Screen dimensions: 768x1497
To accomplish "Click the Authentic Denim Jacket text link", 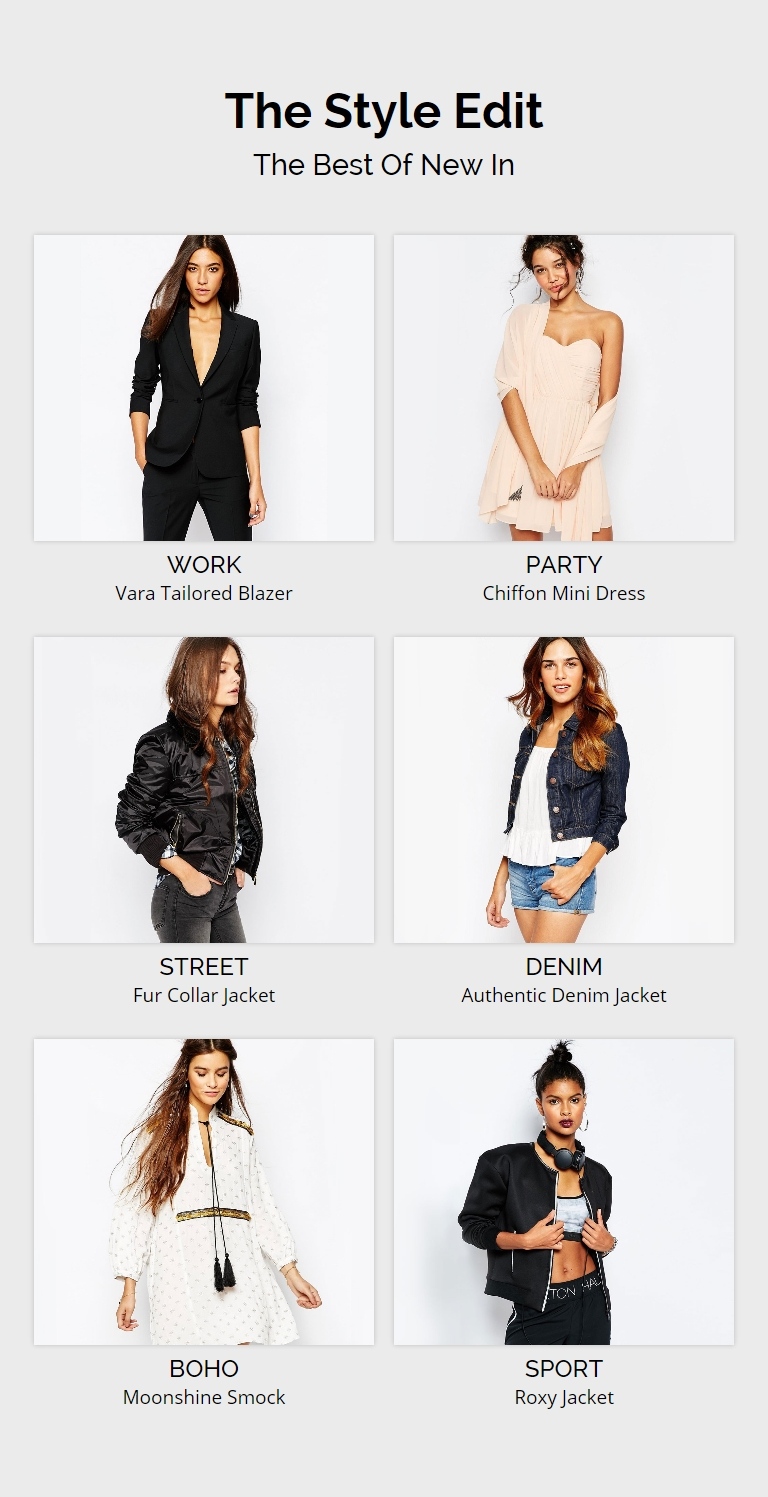I will tap(564, 995).
